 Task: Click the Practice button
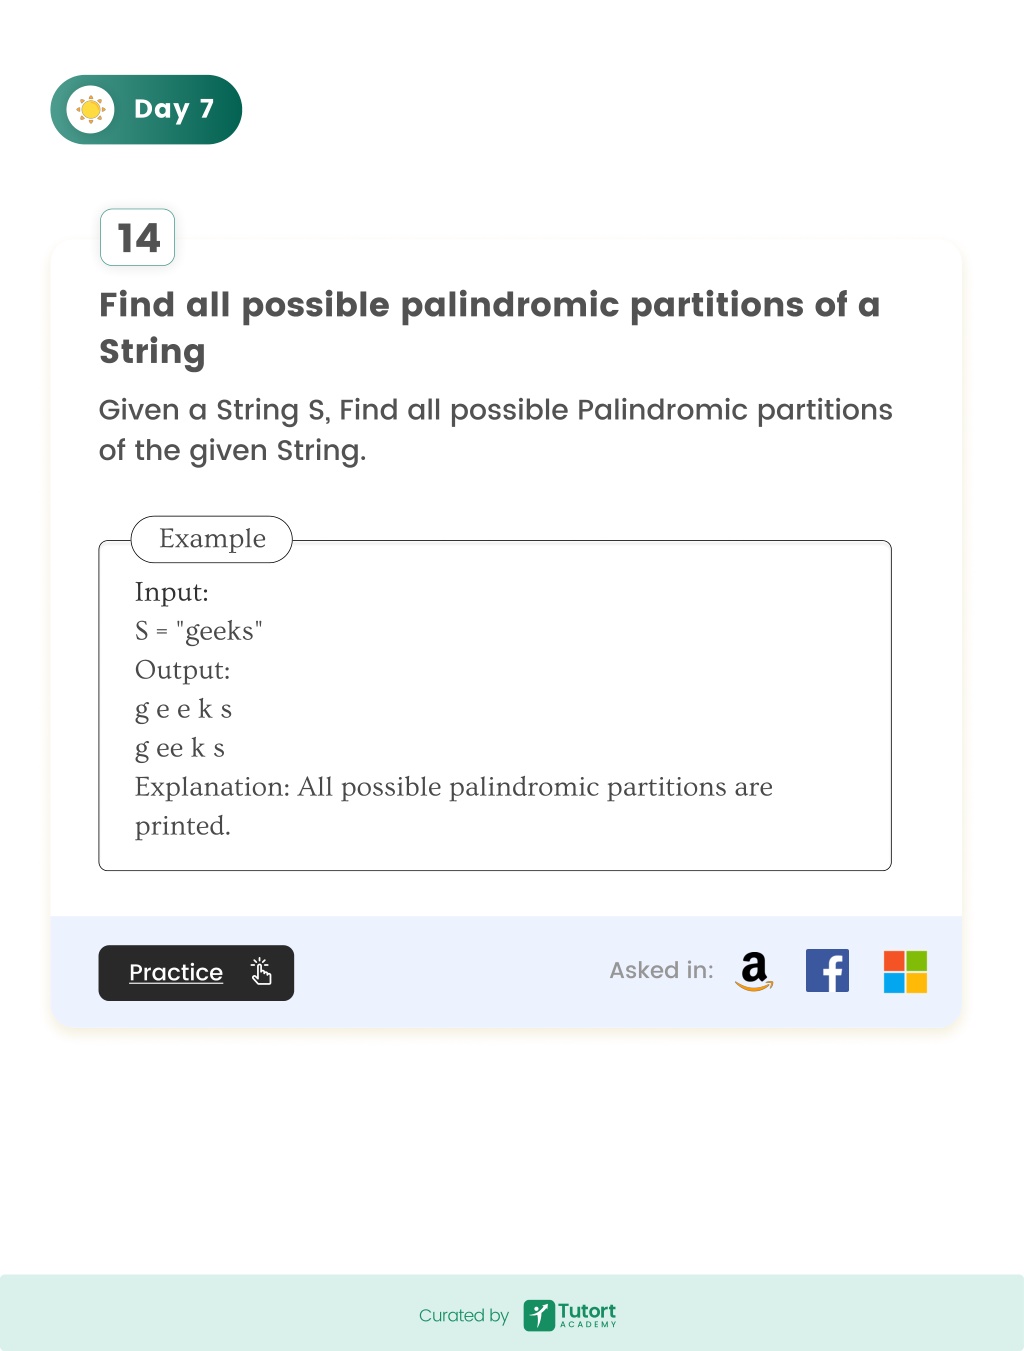coord(196,973)
